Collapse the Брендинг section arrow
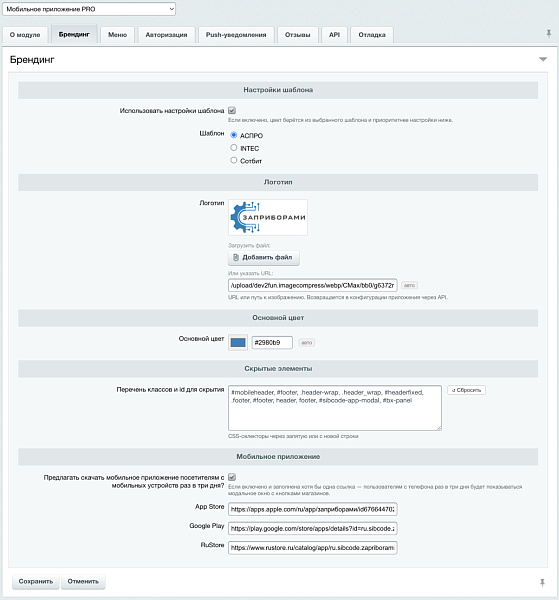The image size is (559, 600). pyautogui.click(x=543, y=59)
